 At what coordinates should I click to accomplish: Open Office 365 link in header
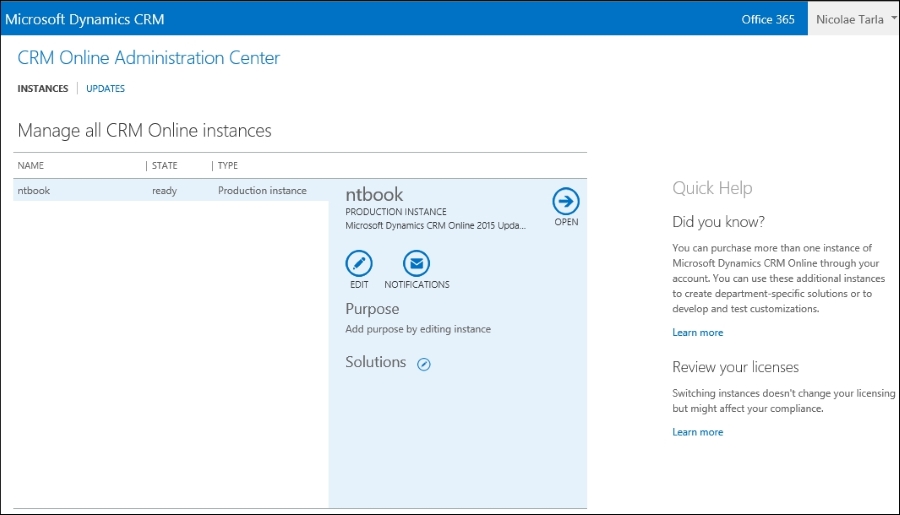768,20
